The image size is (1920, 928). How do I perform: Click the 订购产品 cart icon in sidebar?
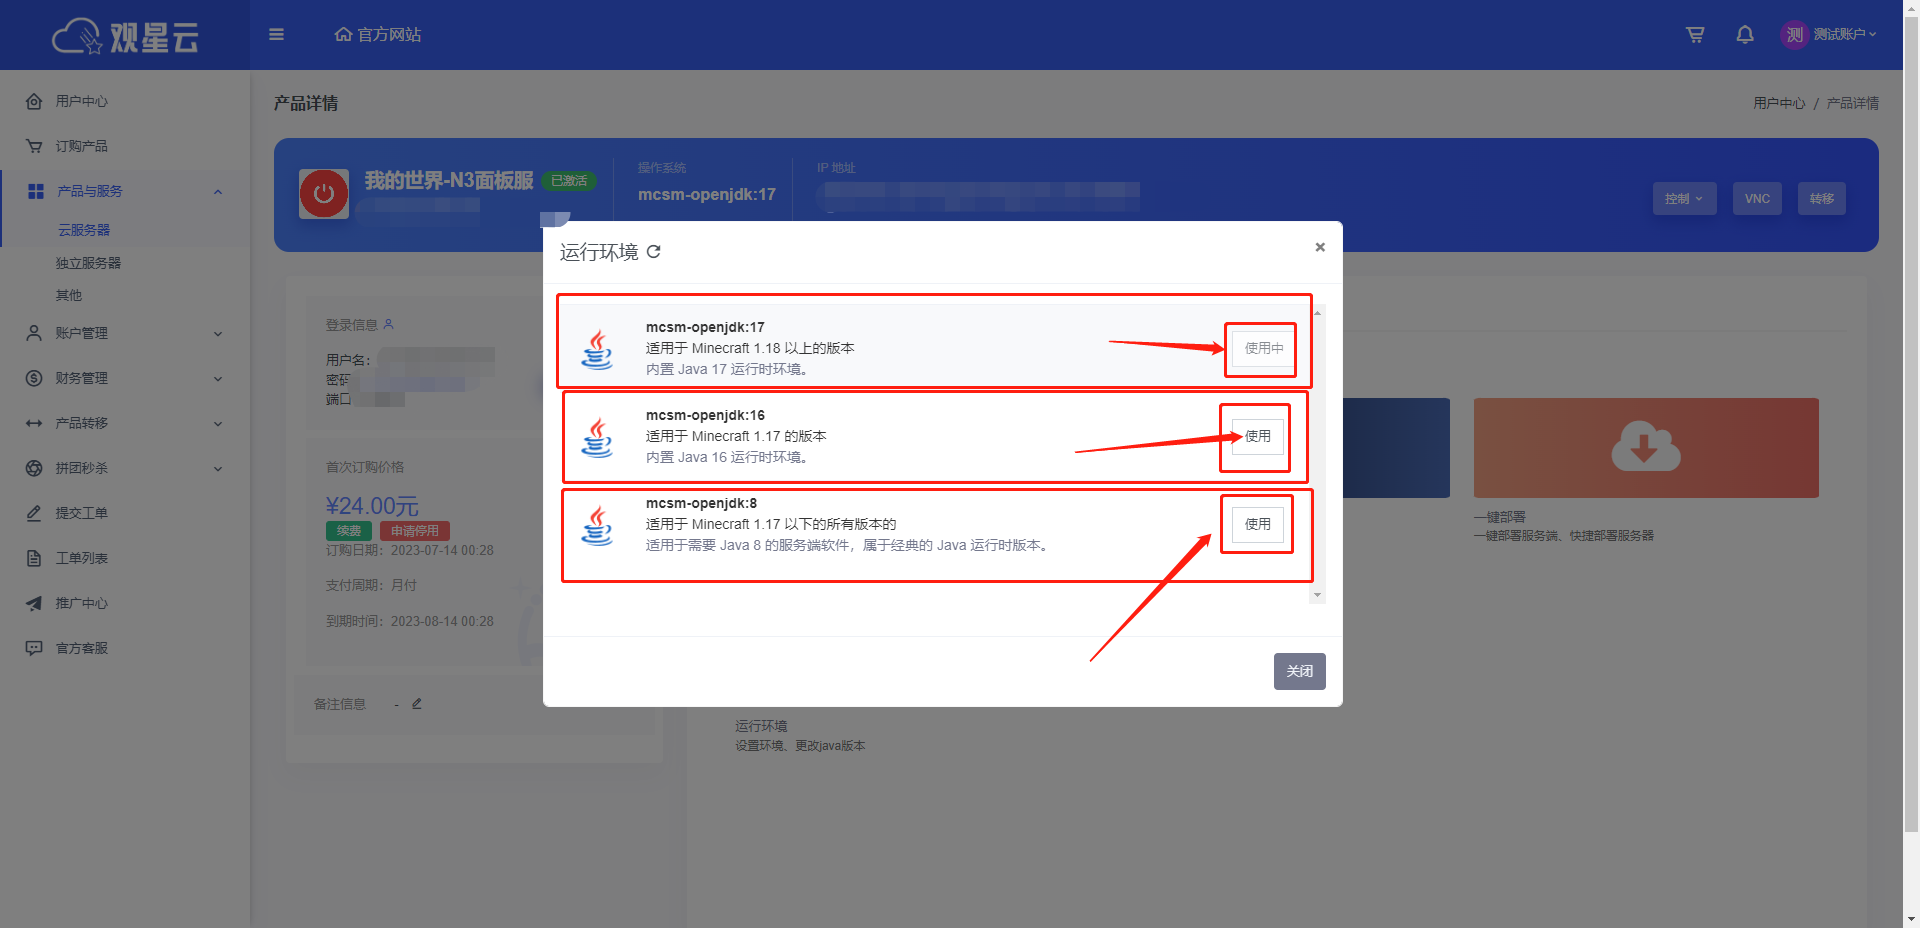click(34, 146)
